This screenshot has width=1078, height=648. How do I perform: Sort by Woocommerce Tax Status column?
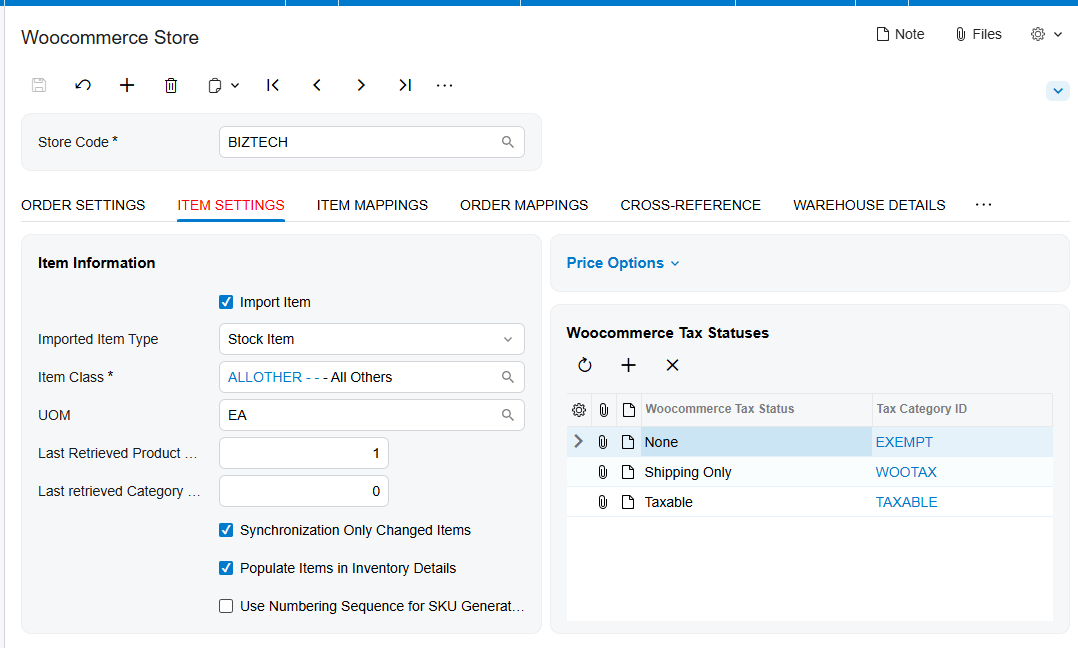click(x=756, y=409)
